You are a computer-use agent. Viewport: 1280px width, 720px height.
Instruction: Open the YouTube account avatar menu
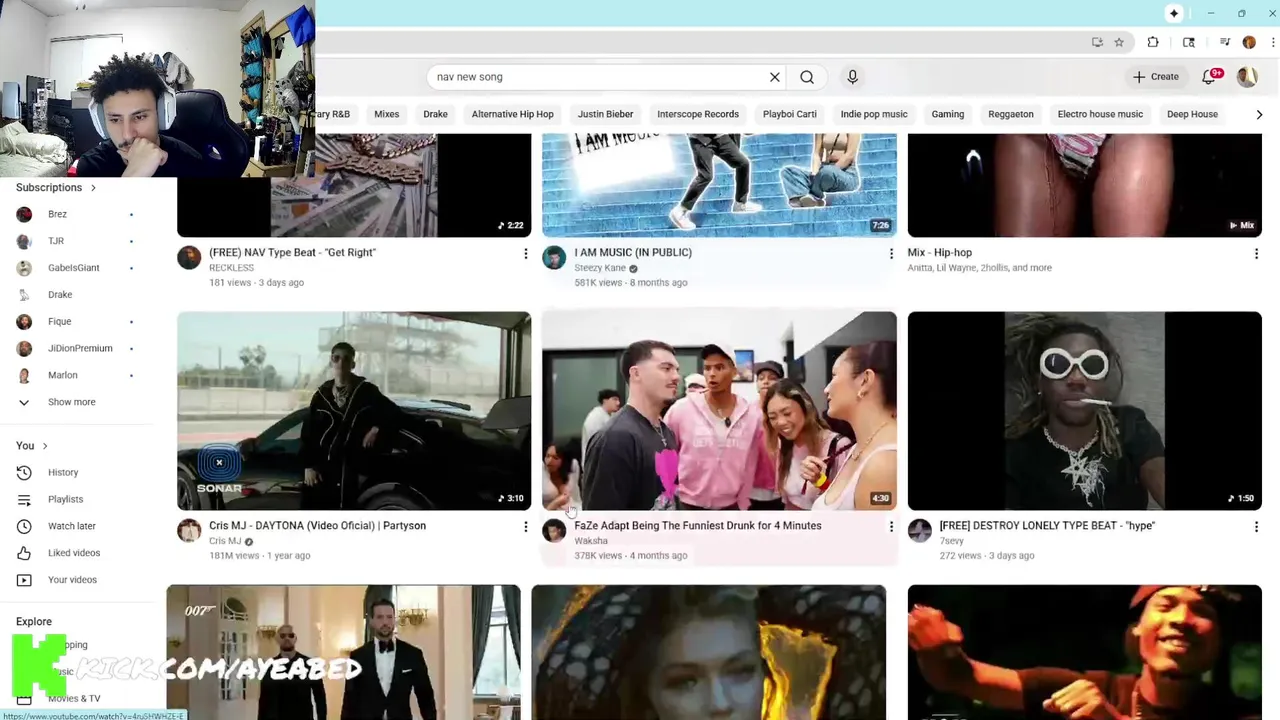(x=1247, y=76)
